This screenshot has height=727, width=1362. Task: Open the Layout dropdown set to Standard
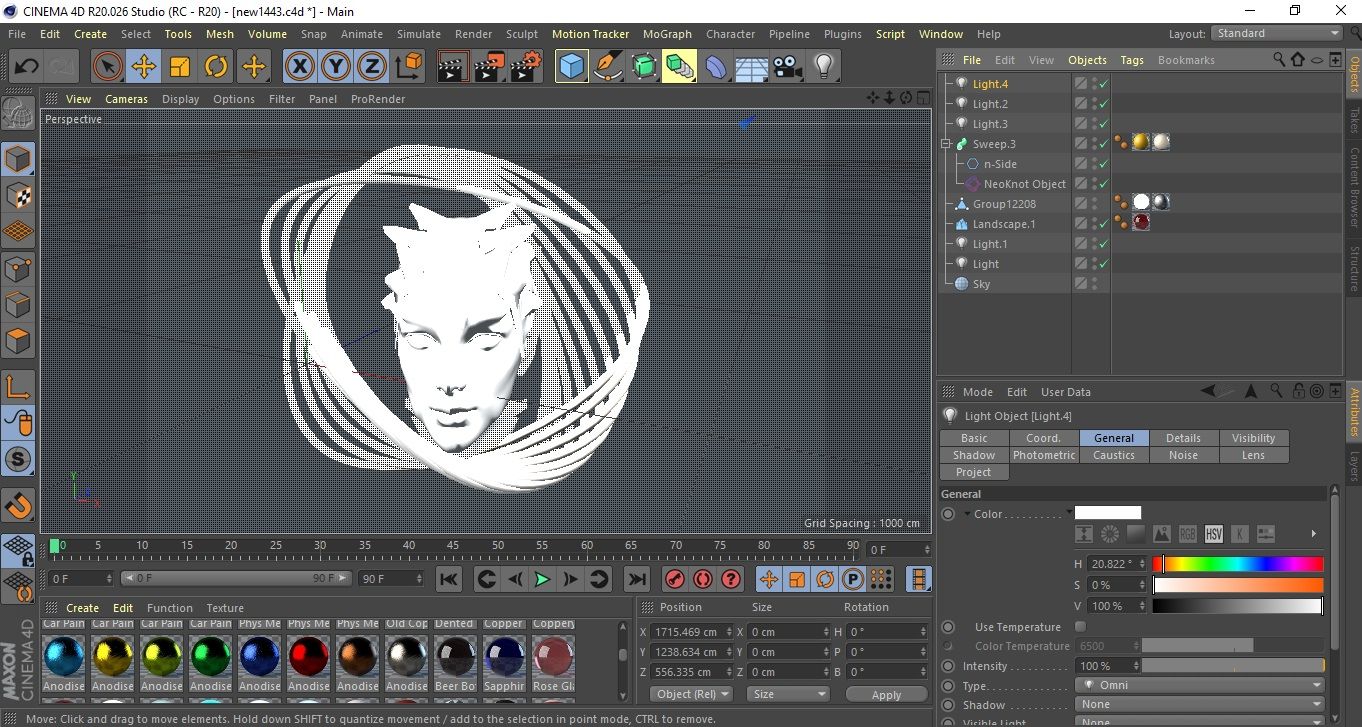coord(1276,33)
